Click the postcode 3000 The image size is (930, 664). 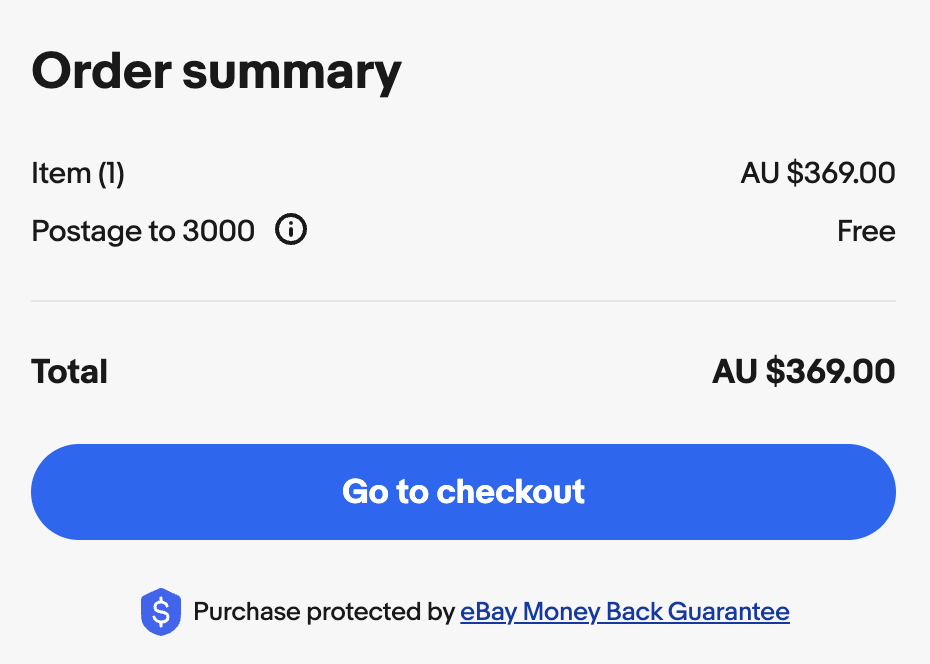point(218,232)
